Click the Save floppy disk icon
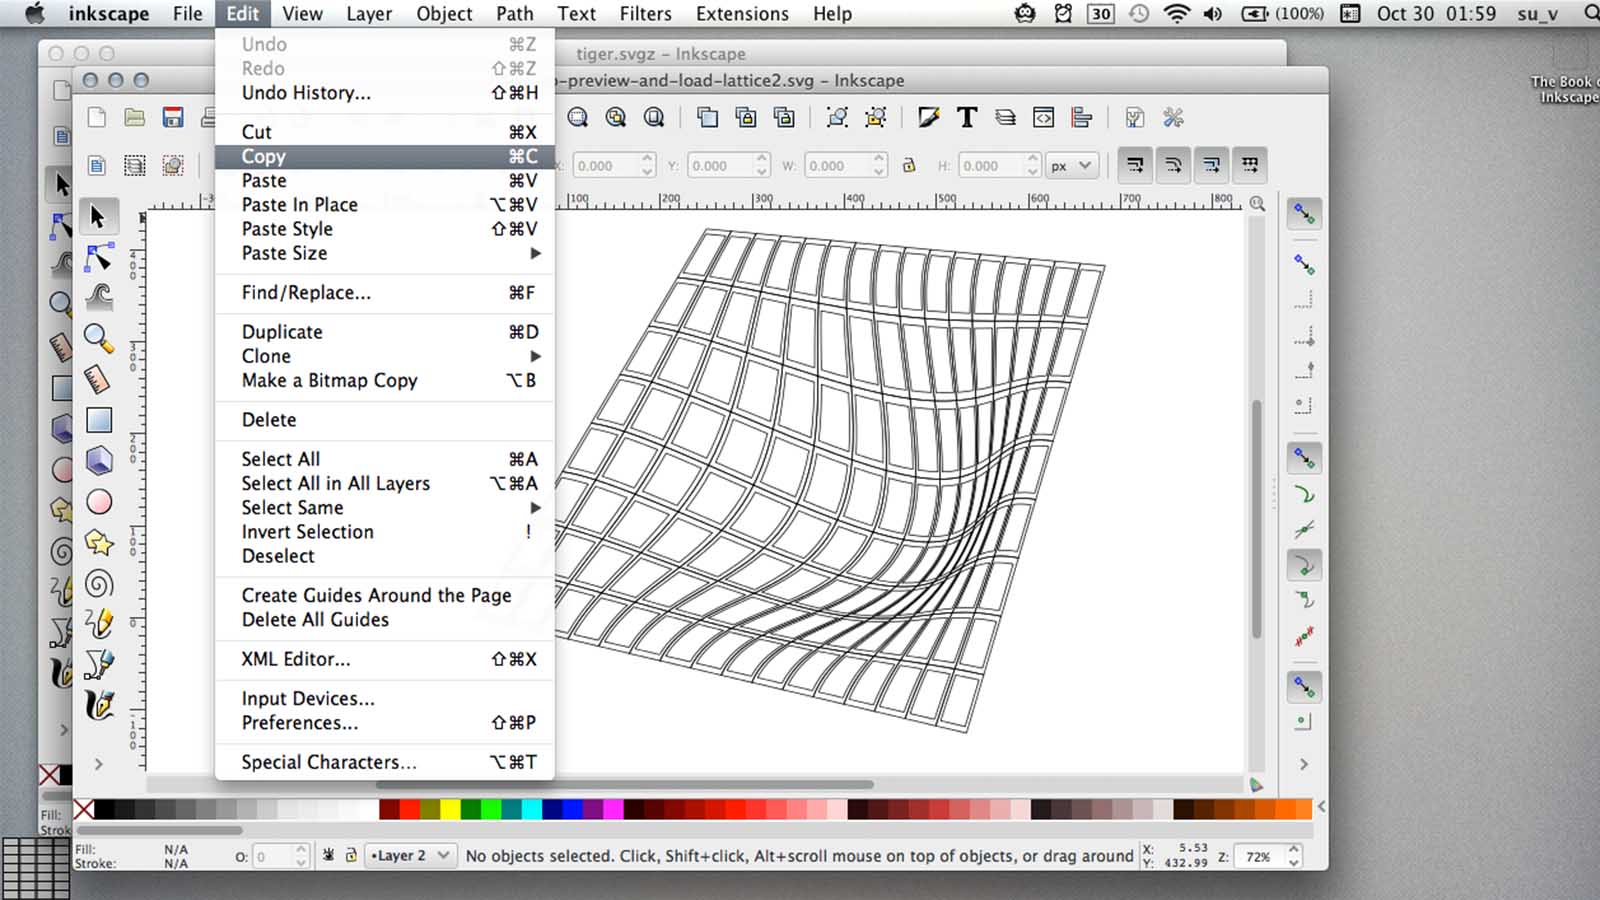Viewport: 1600px width, 900px height. (x=173, y=118)
